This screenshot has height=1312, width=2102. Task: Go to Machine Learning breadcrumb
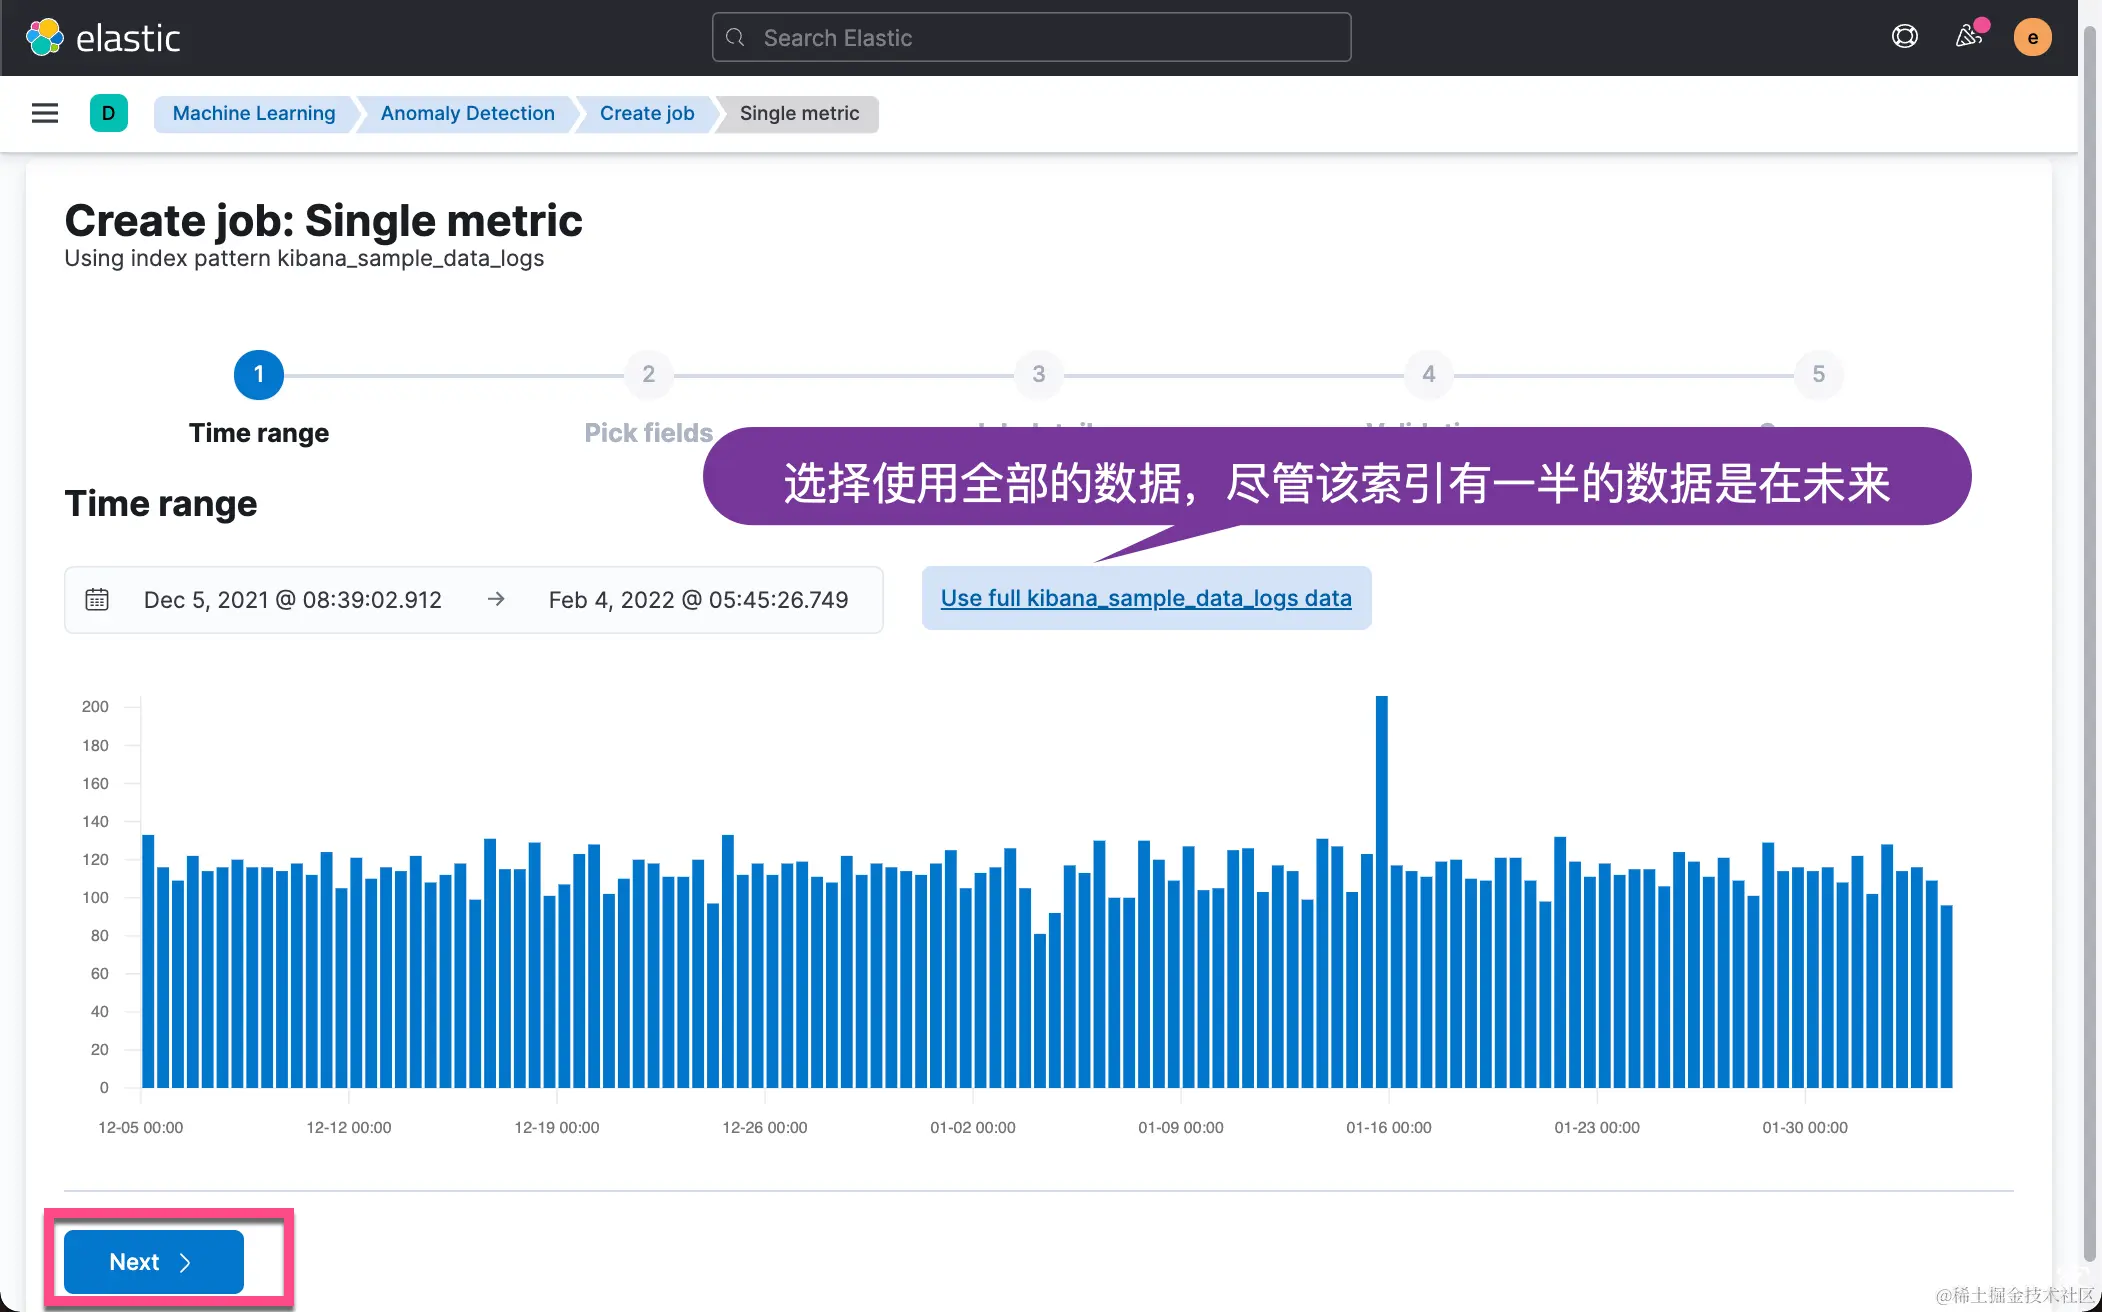click(x=254, y=113)
